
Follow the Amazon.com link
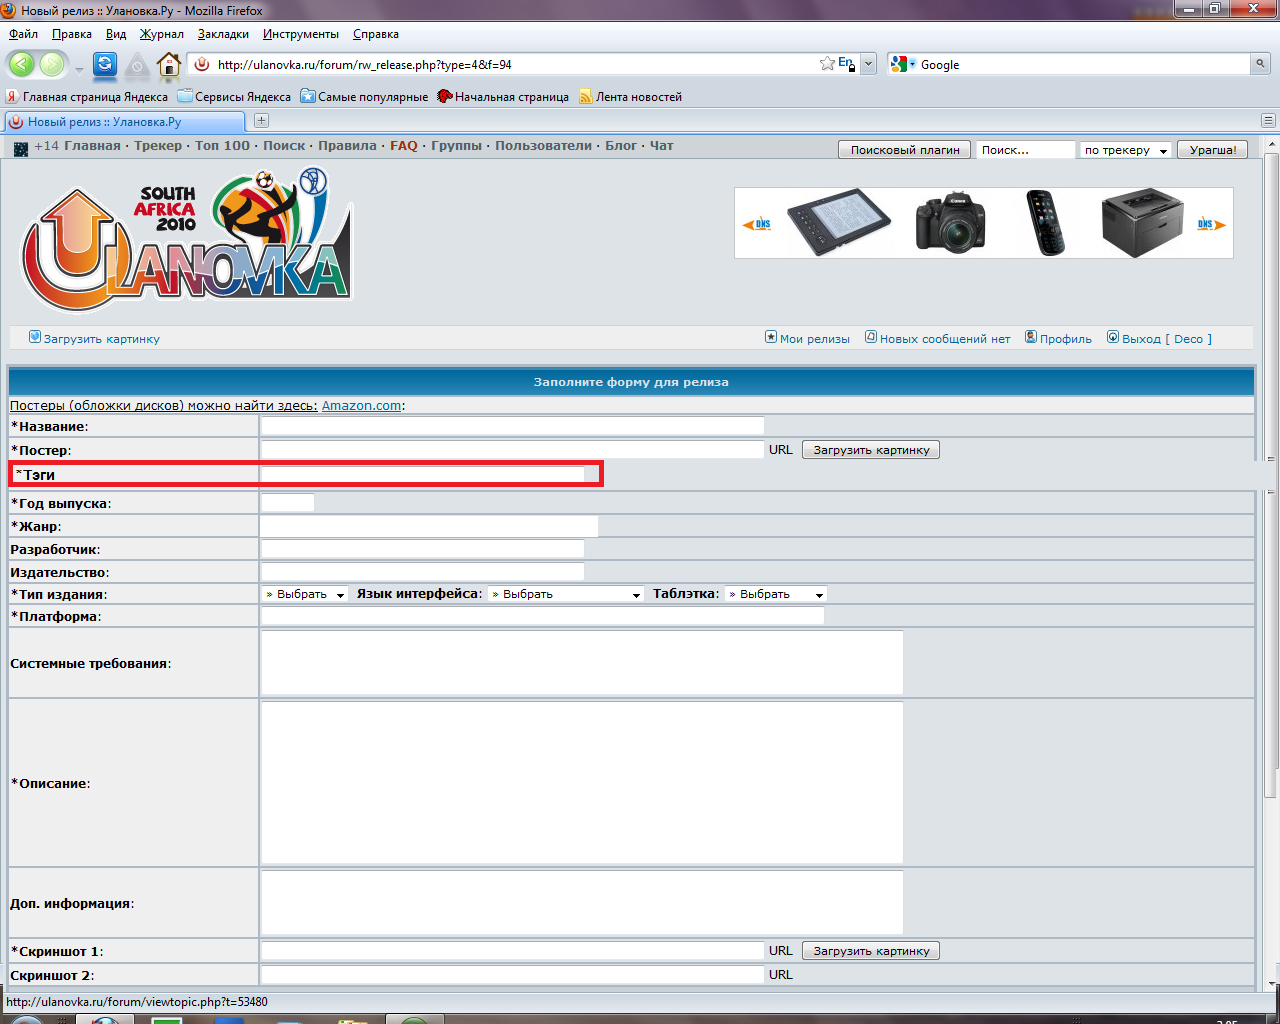(361, 406)
